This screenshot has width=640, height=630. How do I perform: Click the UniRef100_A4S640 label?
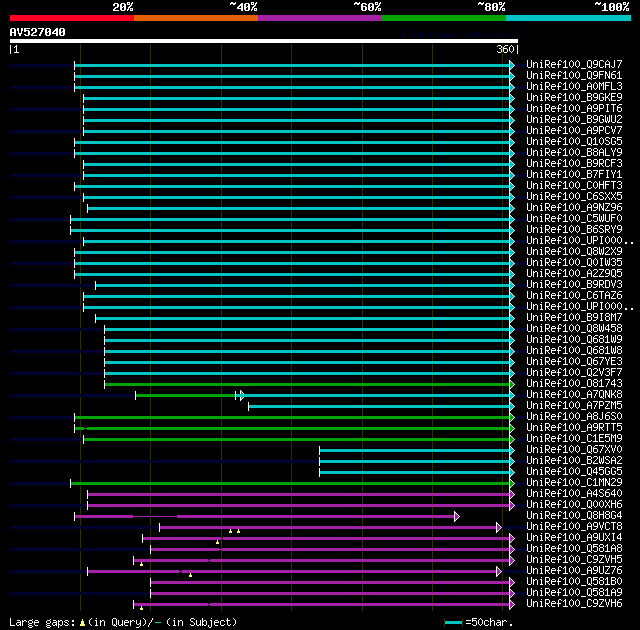pos(574,494)
